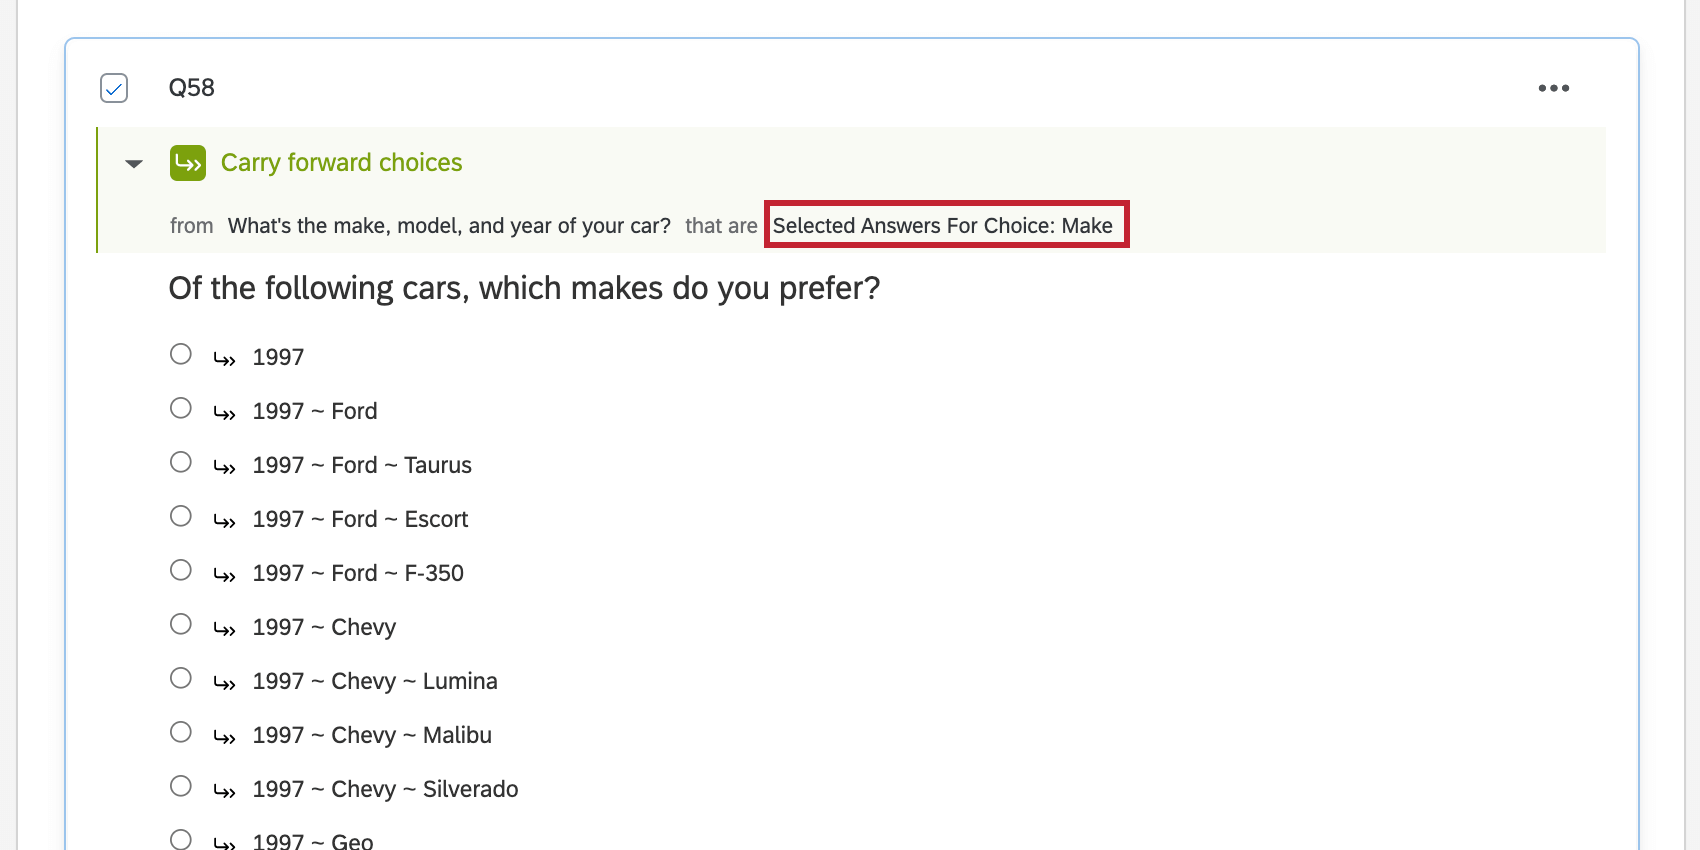
Task: Select the 1997 ~ Ford ~ Escort radio option
Action: 181,516
